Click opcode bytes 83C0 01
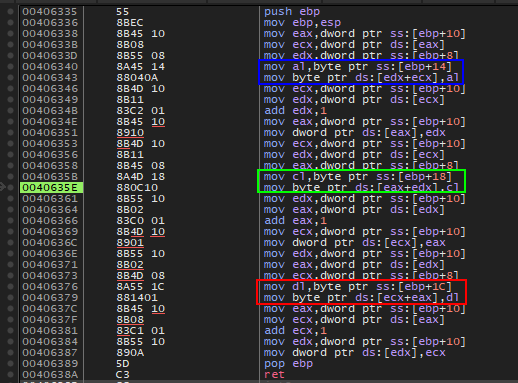The image size is (518, 383). 141,221
